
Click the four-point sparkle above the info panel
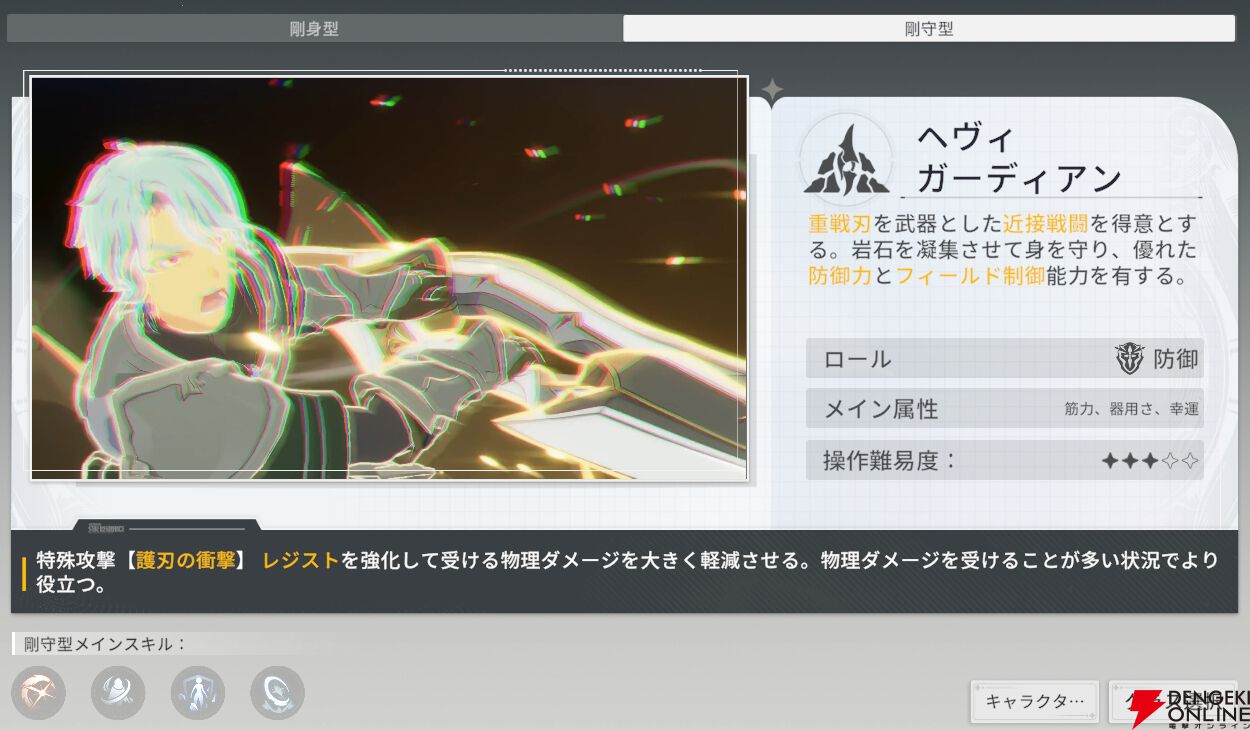pos(772,91)
